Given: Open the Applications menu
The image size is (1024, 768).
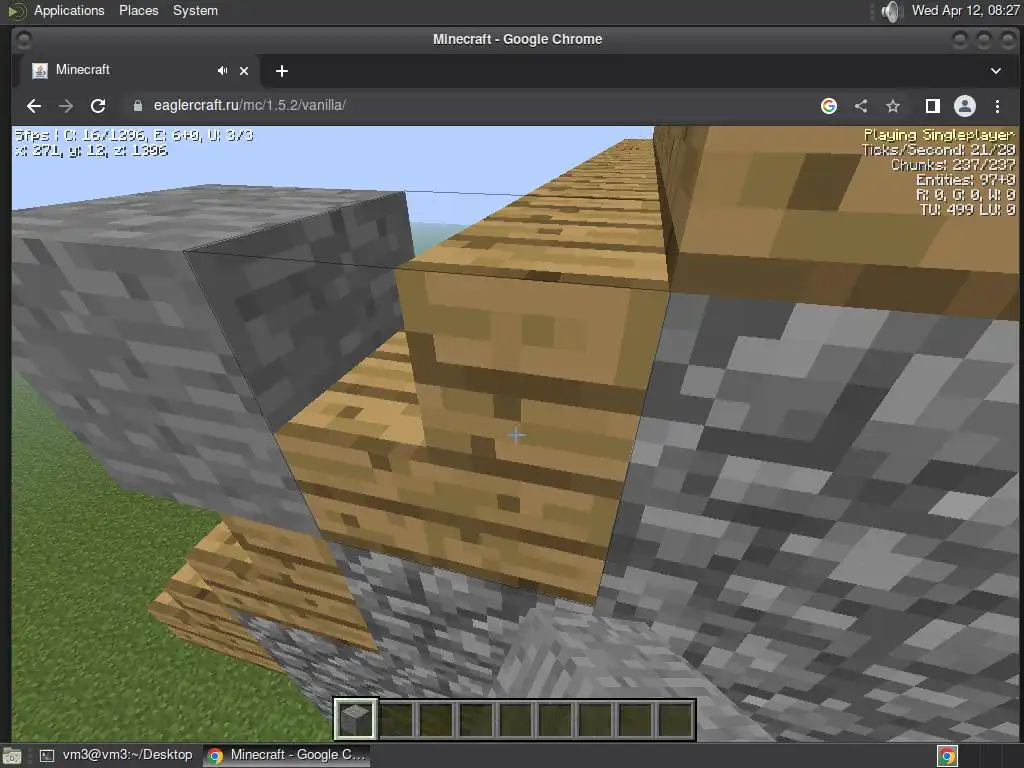Looking at the screenshot, I should [x=69, y=10].
